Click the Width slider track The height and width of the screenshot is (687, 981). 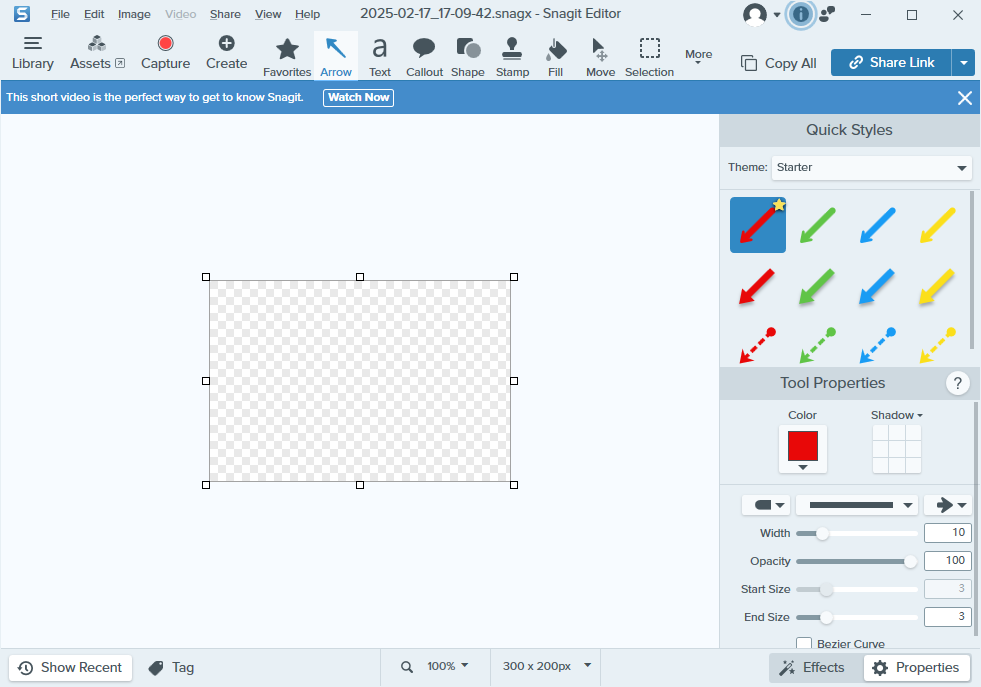(x=856, y=534)
